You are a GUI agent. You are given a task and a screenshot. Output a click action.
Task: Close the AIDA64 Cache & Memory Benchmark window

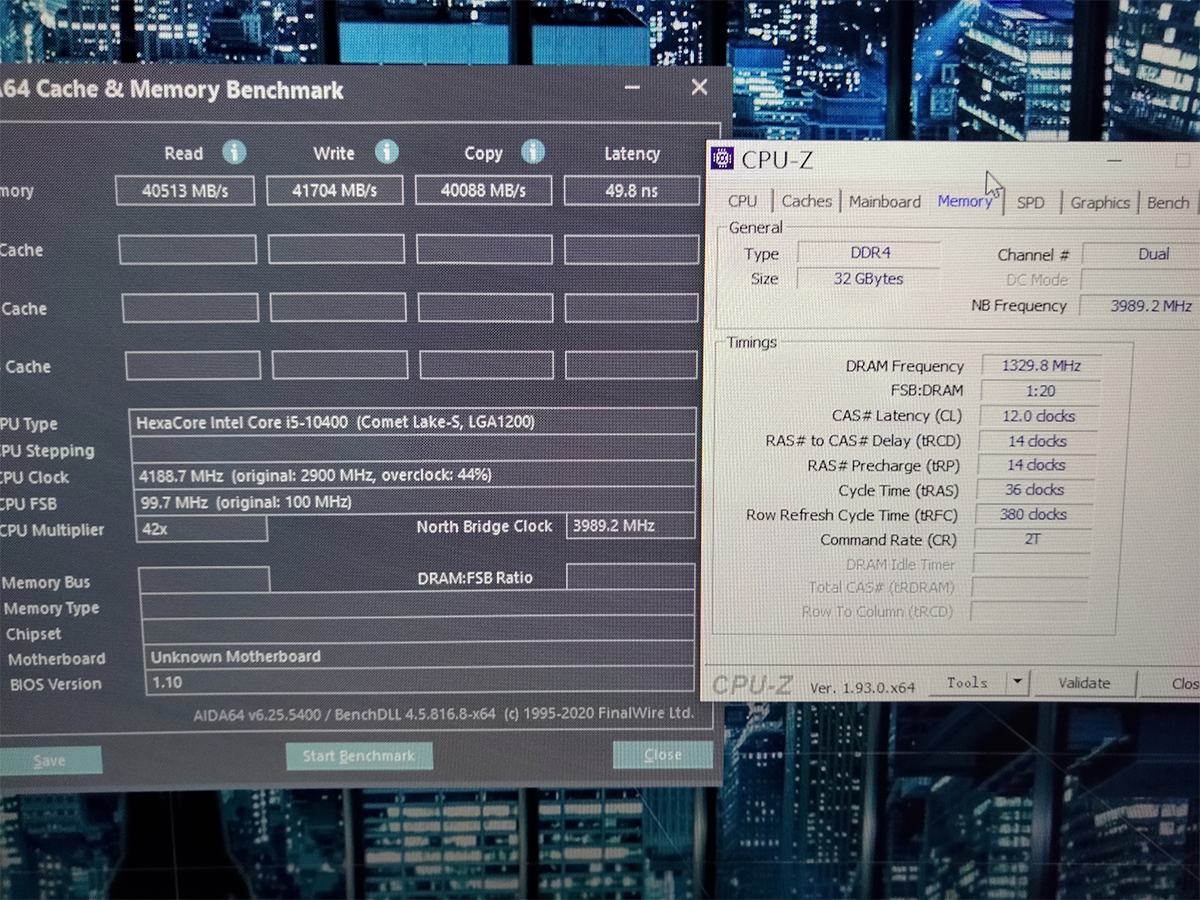click(x=699, y=88)
